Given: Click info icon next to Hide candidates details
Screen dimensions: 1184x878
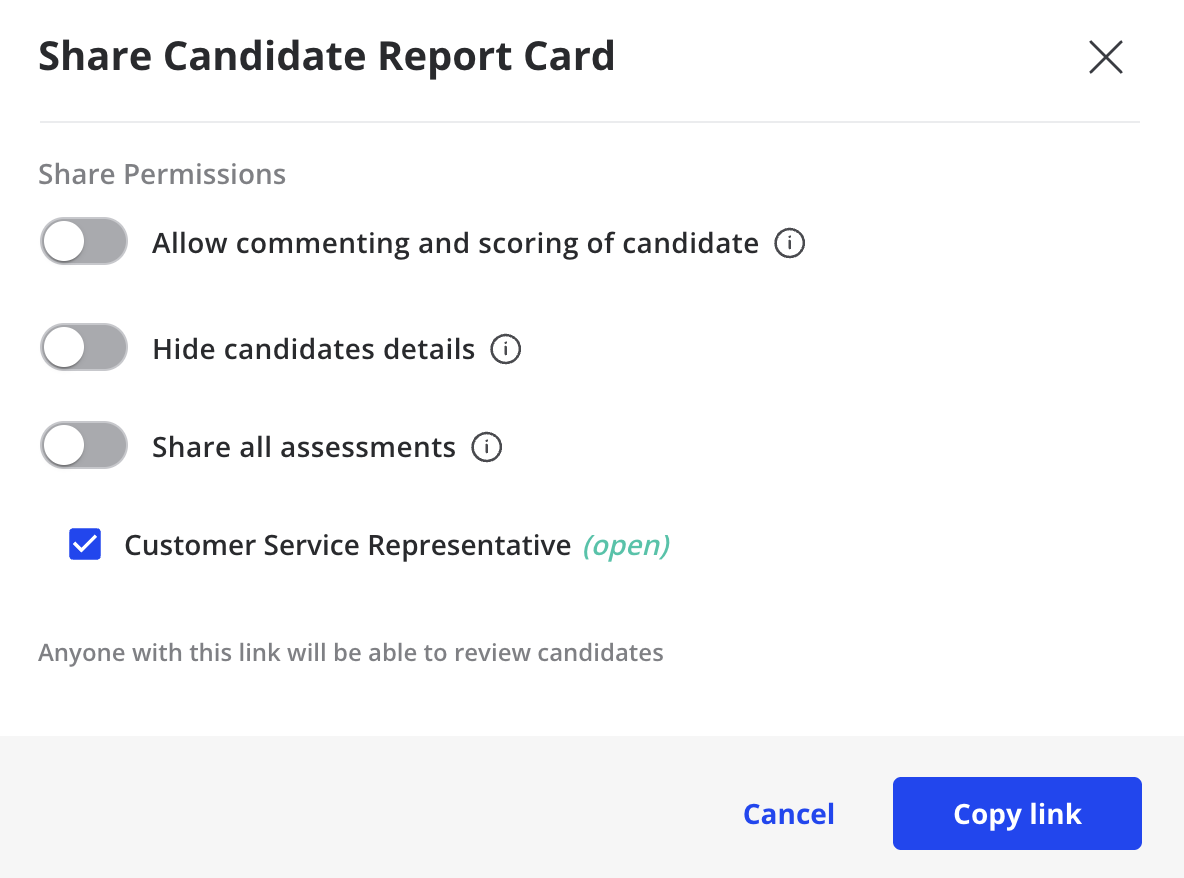Looking at the screenshot, I should coord(506,349).
